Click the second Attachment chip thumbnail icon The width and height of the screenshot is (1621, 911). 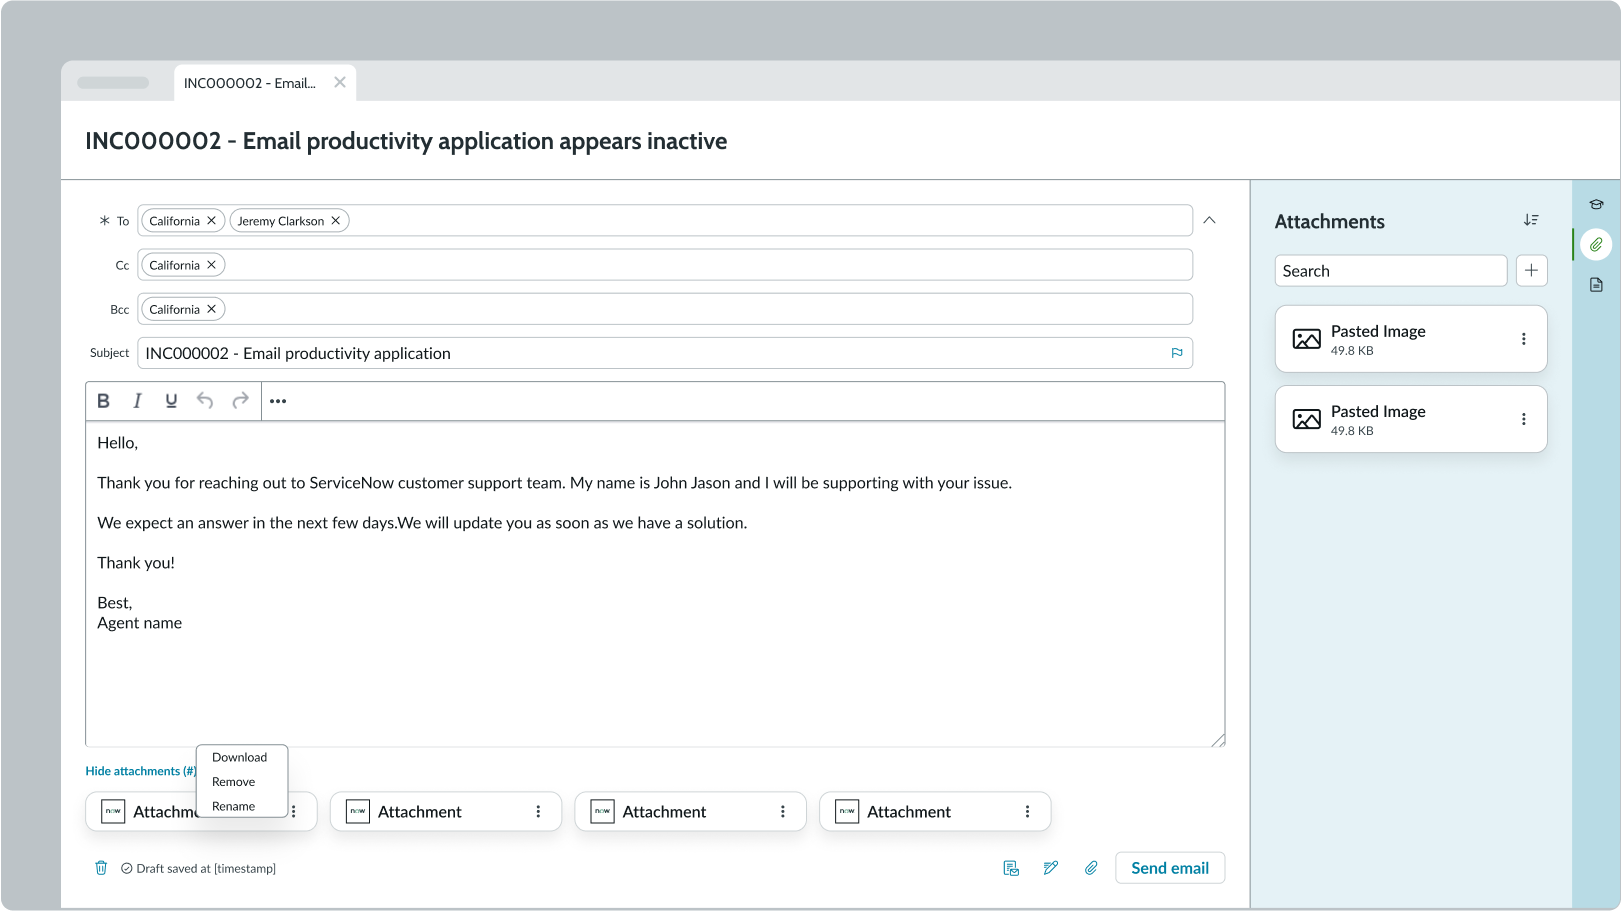tap(358, 812)
